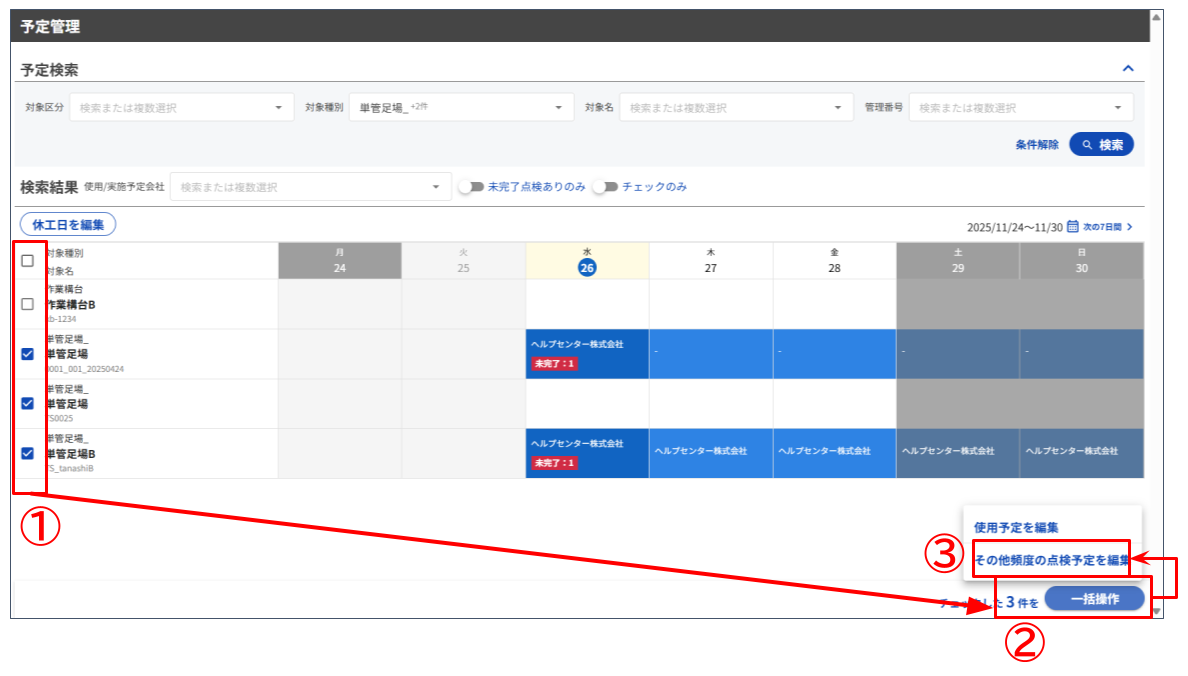Open the 対象種別 dropdown
The image size is (1188, 676).
click(460, 107)
